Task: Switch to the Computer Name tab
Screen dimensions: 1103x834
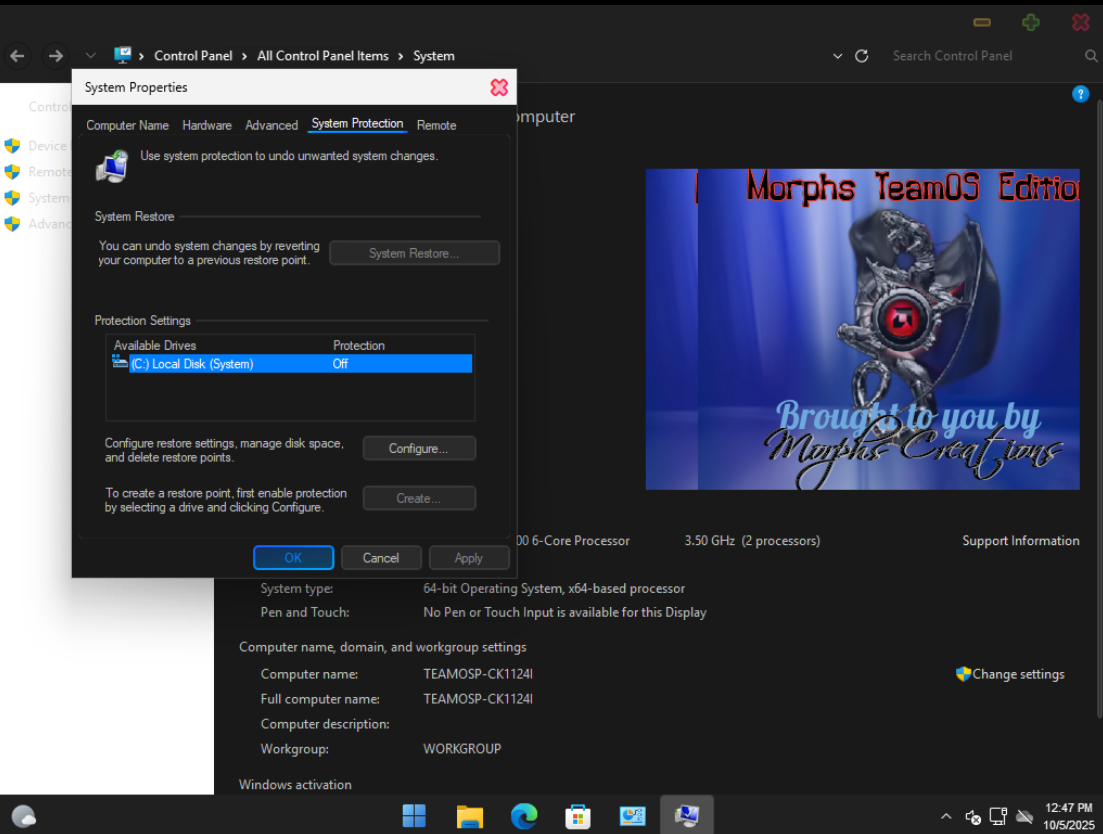Action: [127, 125]
